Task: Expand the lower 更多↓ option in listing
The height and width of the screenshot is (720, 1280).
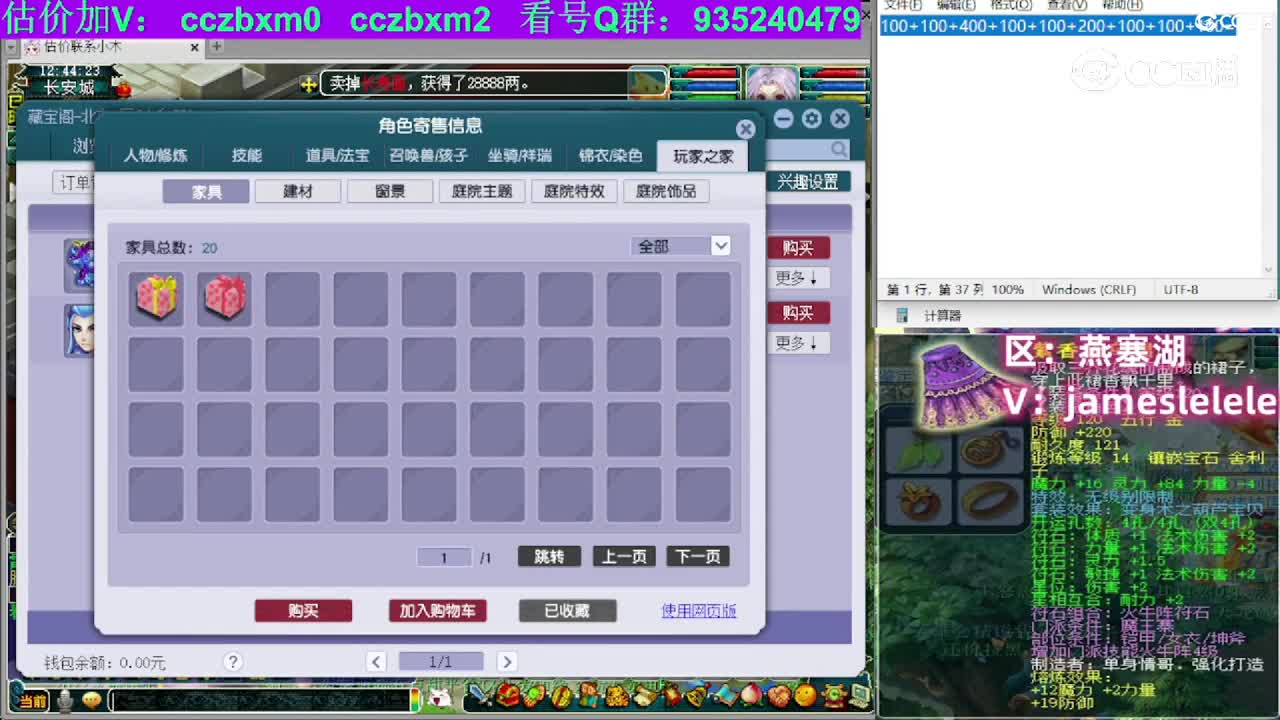Action: pyautogui.click(x=797, y=343)
